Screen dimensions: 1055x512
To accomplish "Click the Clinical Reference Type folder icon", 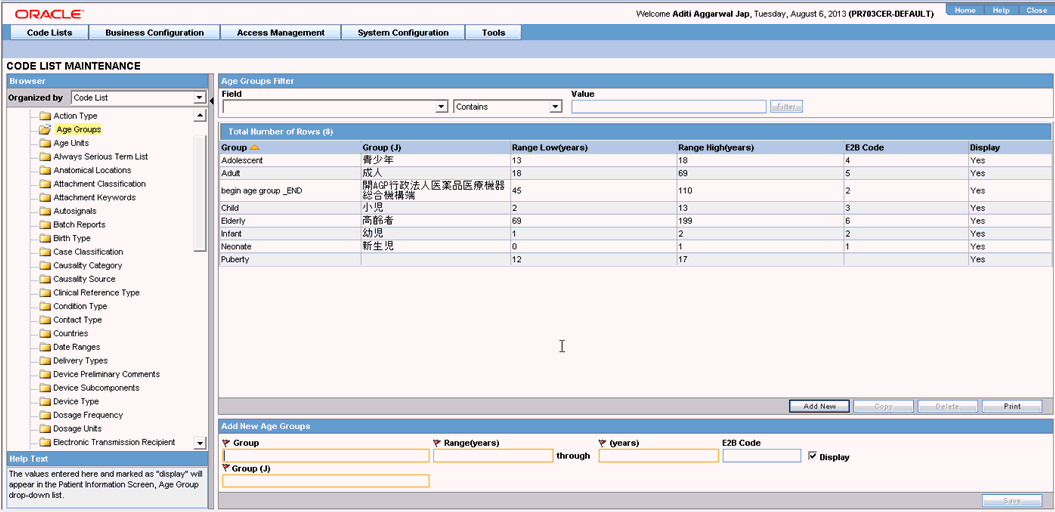I will click(x=45, y=293).
